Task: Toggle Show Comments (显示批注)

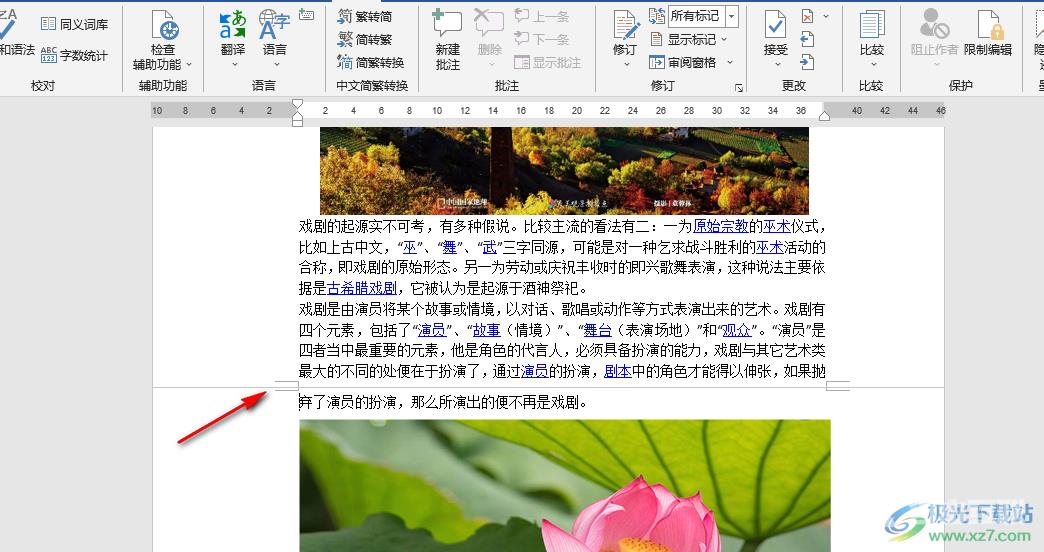Action: pos(548,62)
